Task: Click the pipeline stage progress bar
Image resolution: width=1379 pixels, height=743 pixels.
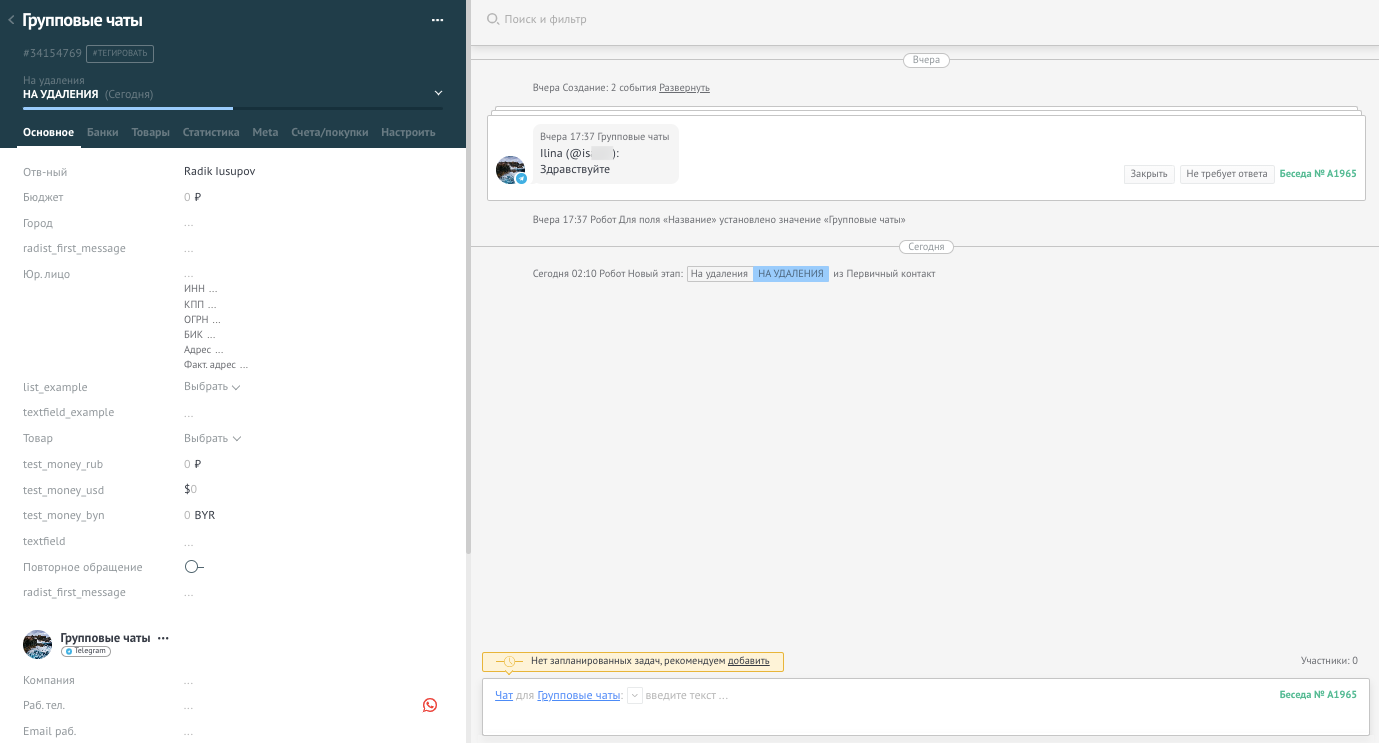Action: point(232,108)
